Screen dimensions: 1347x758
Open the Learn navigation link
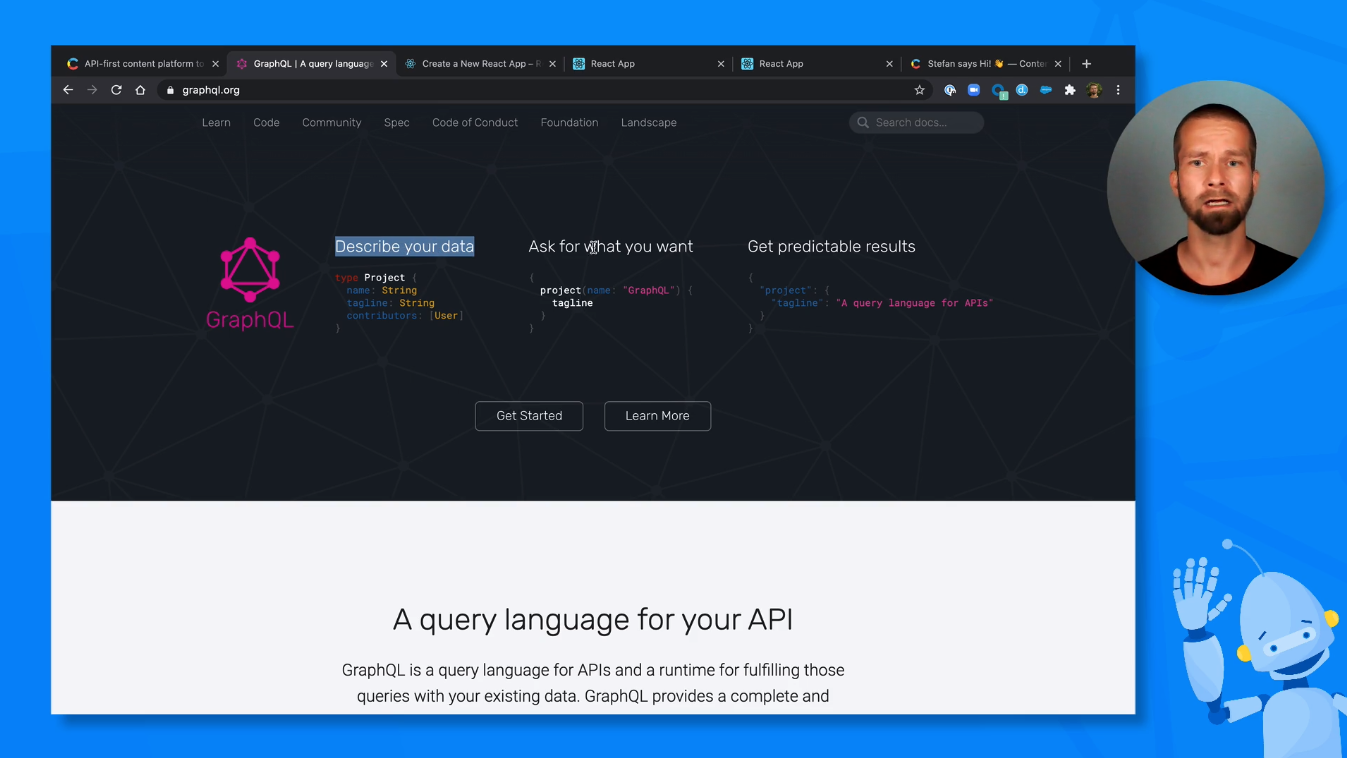point(216,123)
